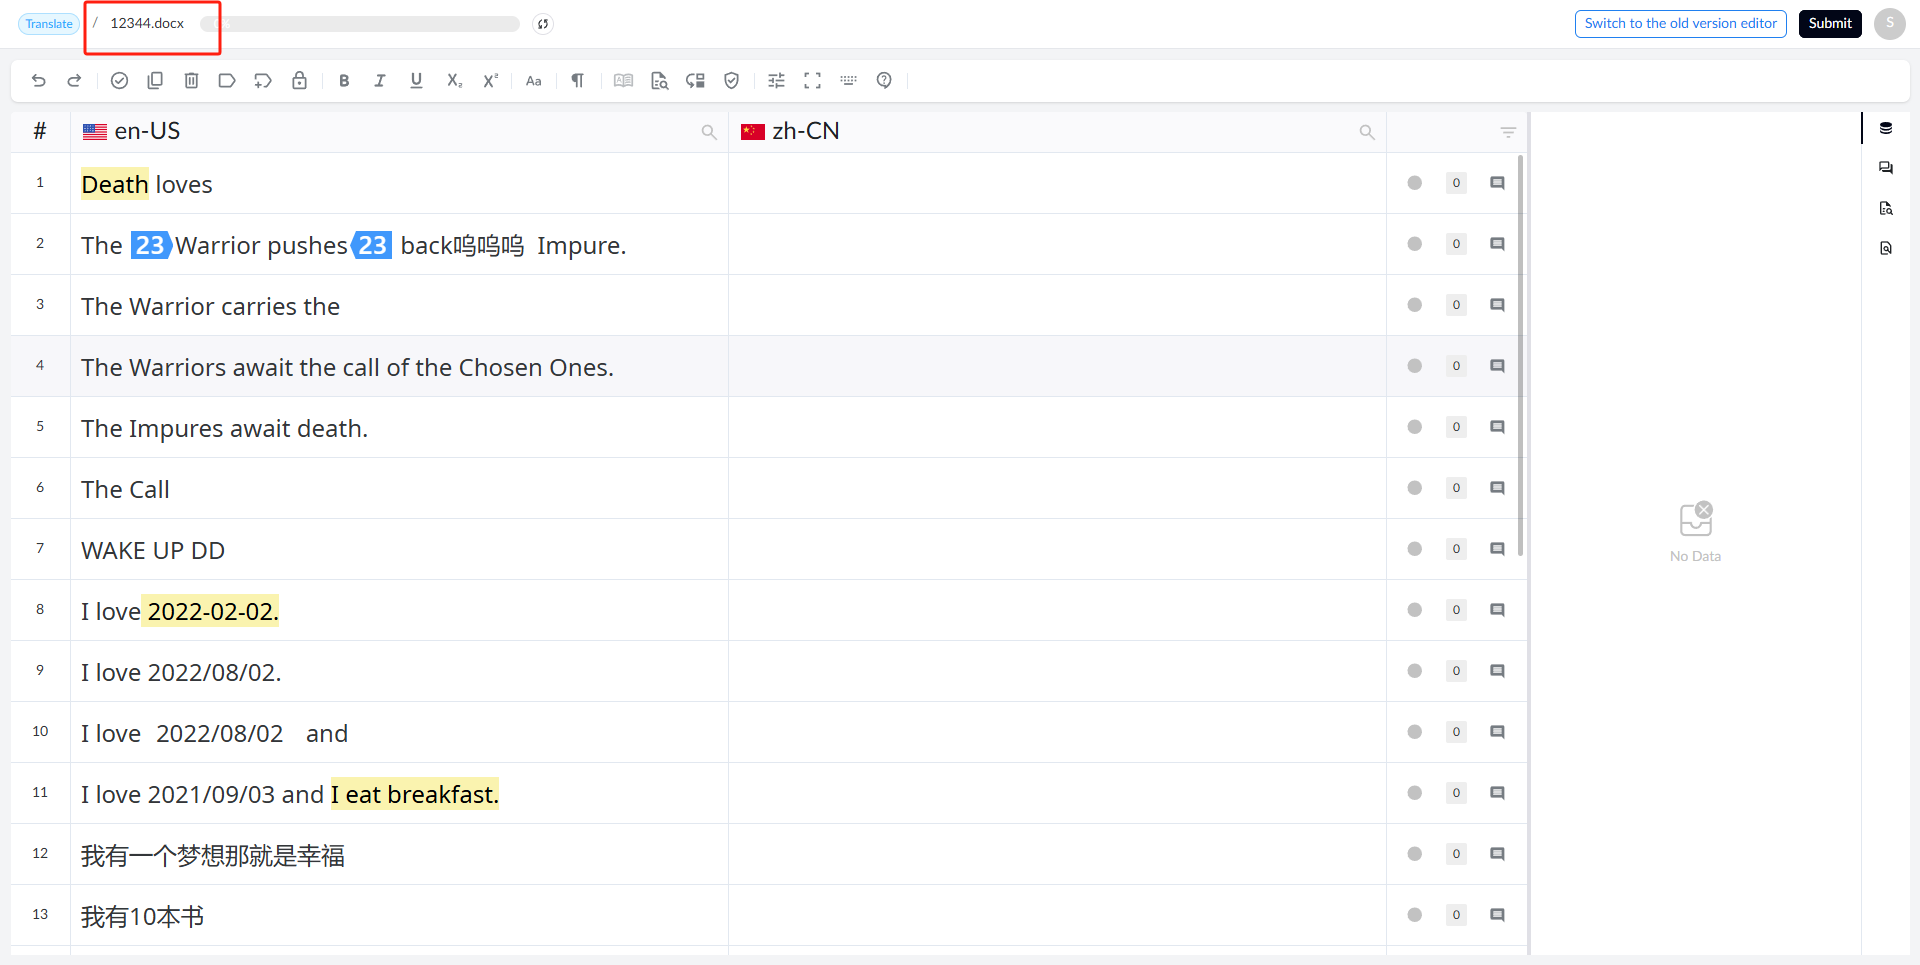1920x965 pixels.
Task: Open the editor settings sliders icon
Action: [x=776, y=81]
